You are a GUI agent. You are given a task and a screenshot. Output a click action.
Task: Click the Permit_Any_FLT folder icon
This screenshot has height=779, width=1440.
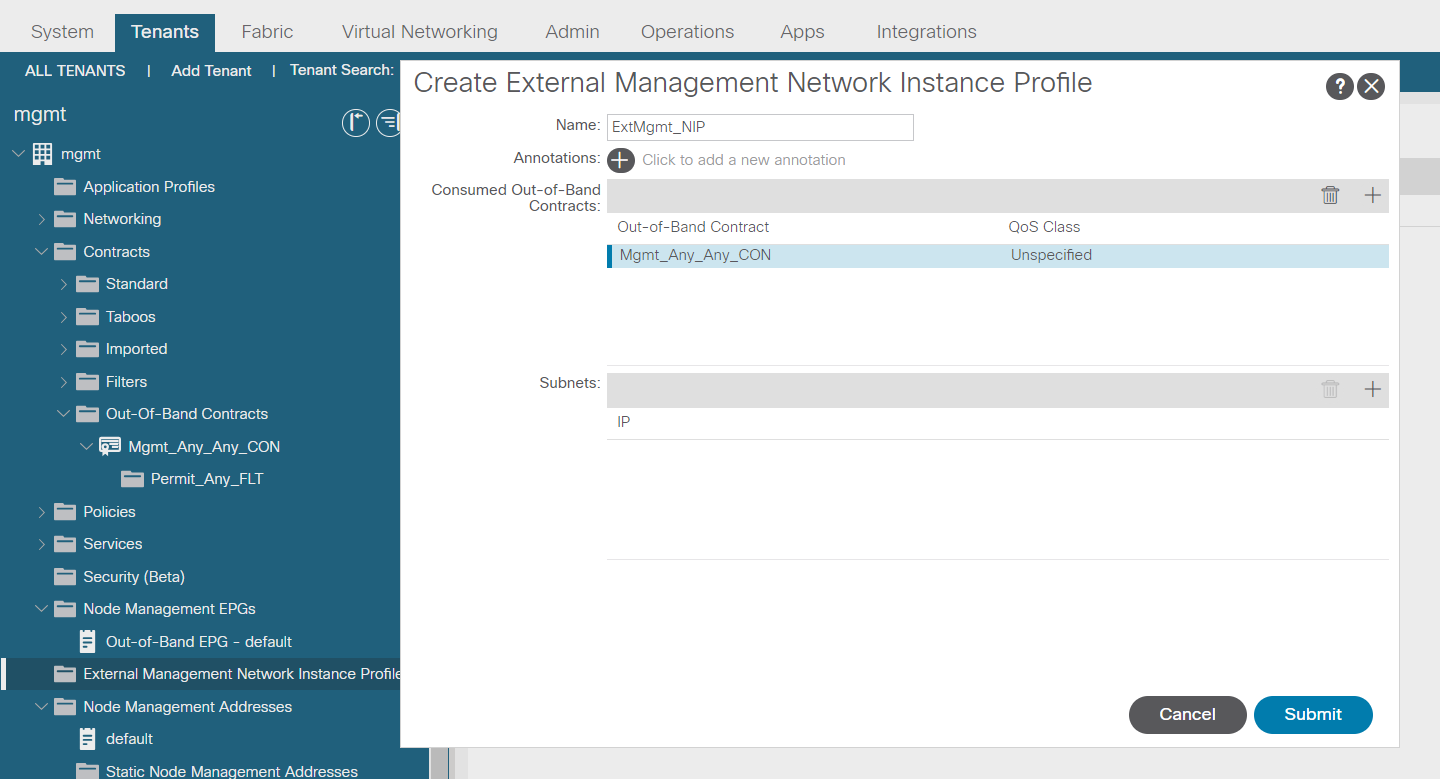coord(133,479)
